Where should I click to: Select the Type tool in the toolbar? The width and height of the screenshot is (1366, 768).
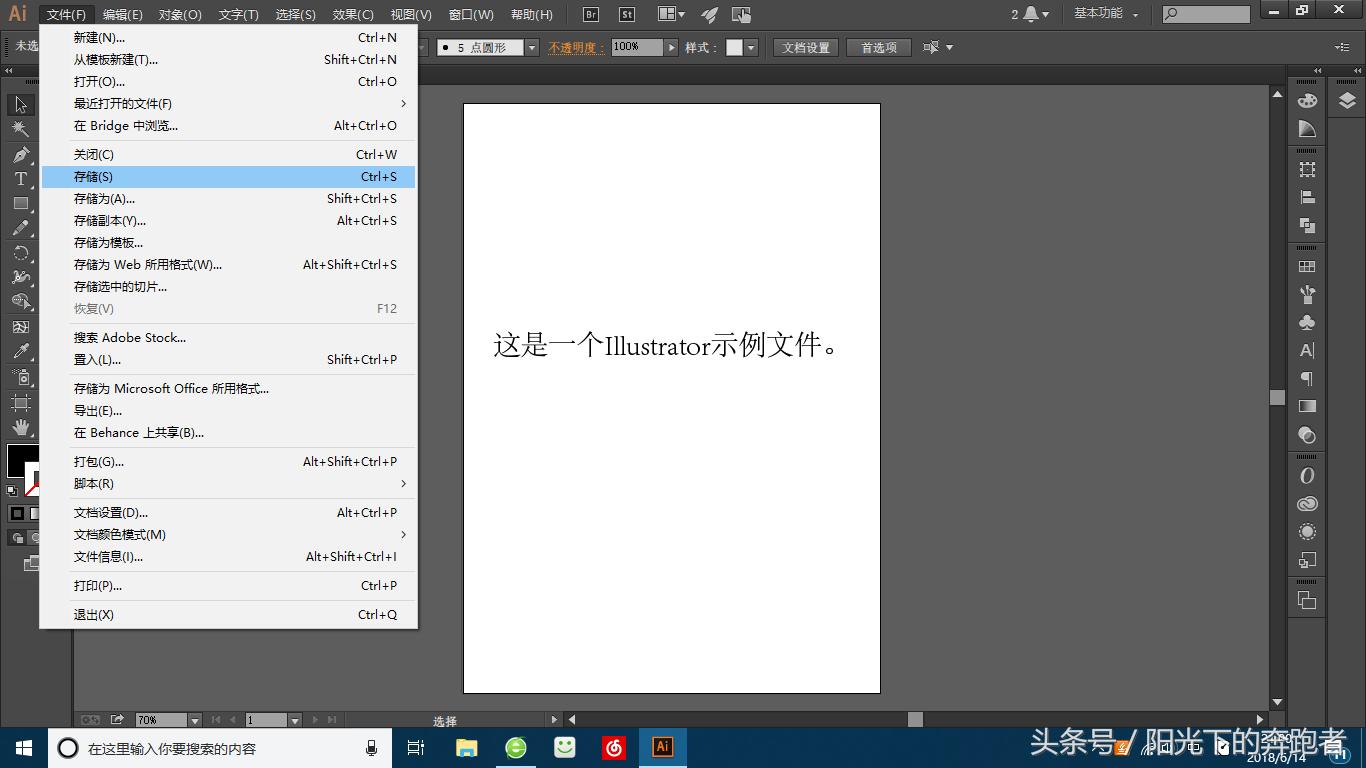coord(19,180)
